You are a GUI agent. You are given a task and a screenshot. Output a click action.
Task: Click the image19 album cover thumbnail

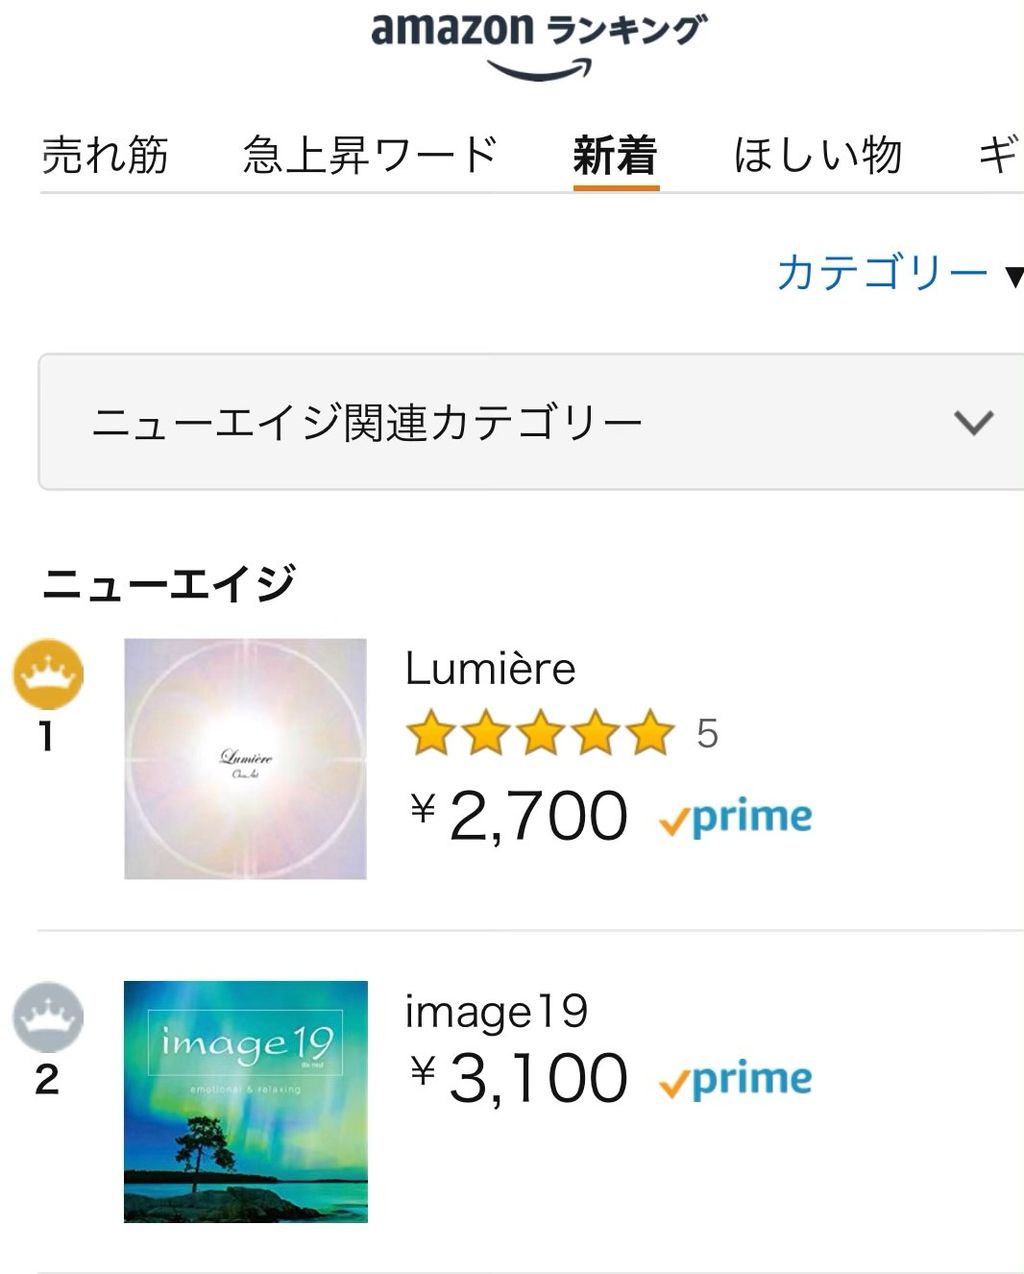pyautogui.click(x=245, y=1101)
